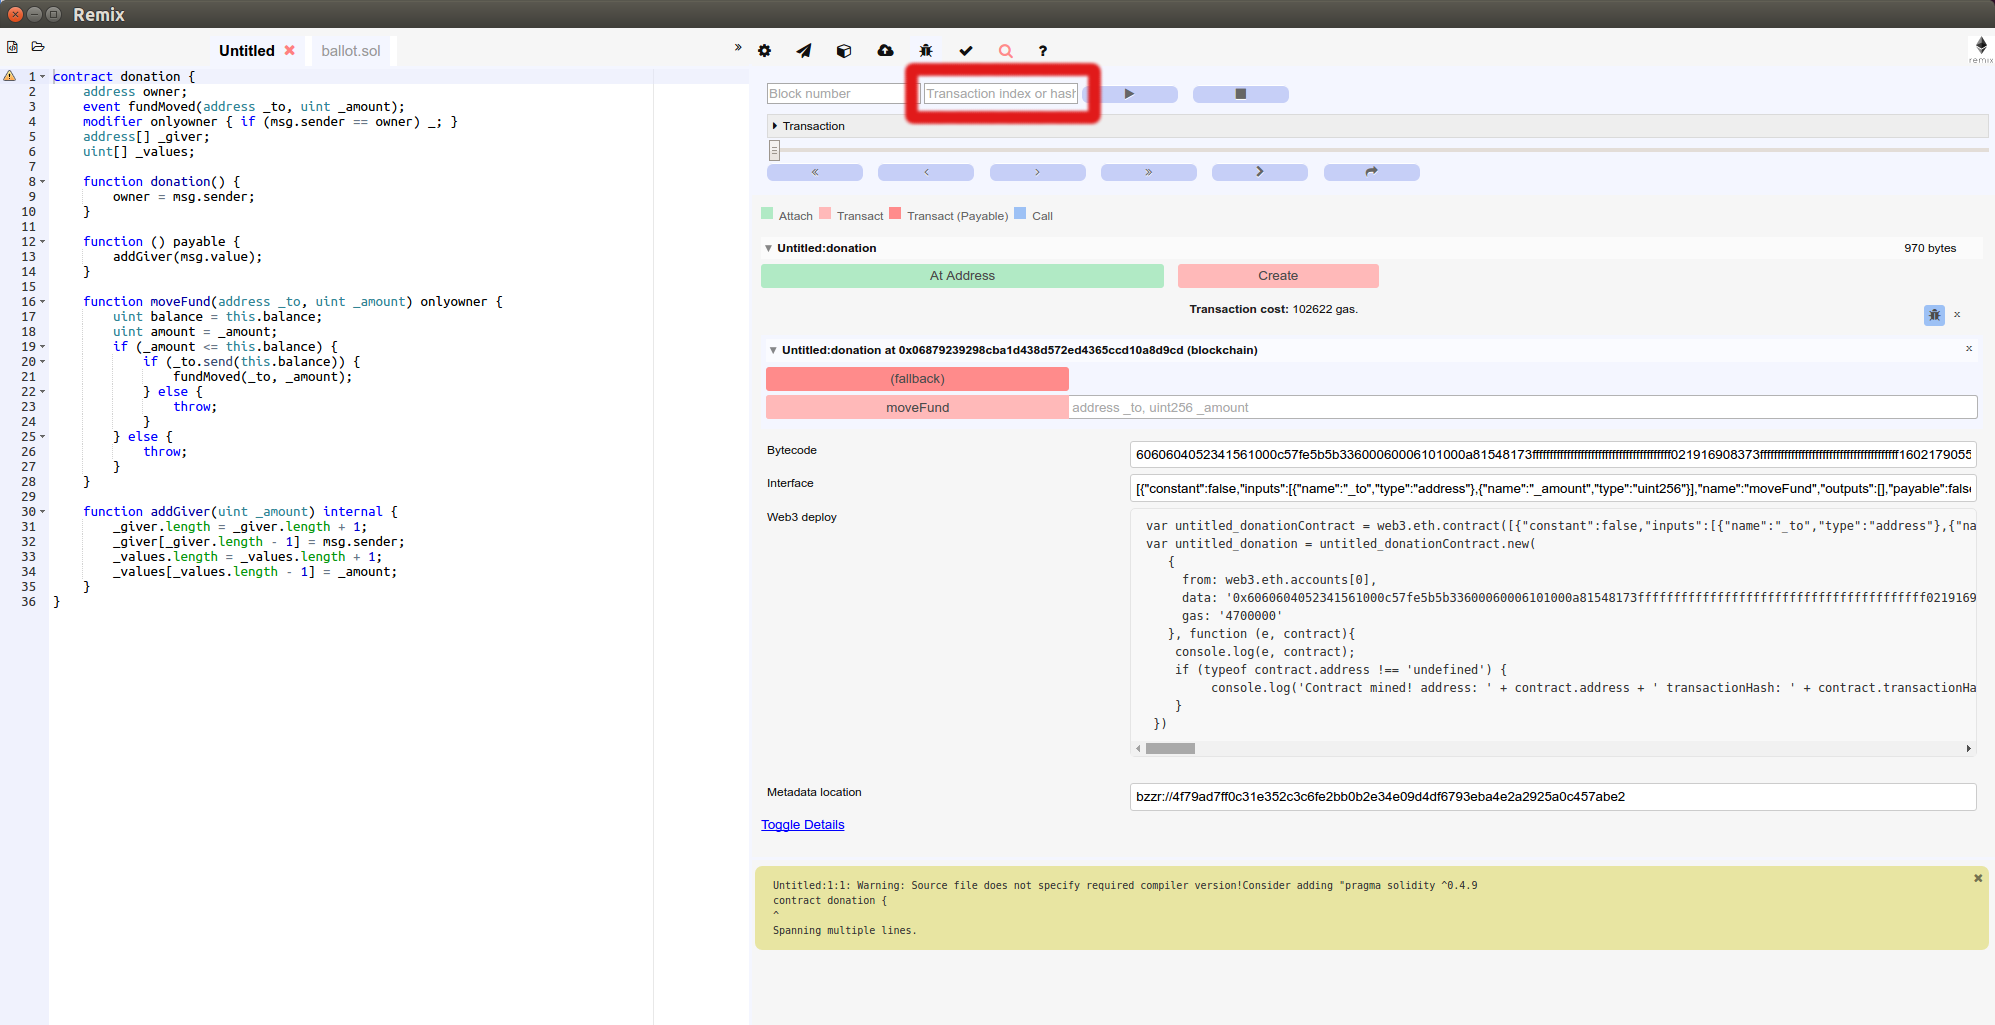The height and width of the screenshot is (1025, 1995).
Task: Click the new file icon
Action: click(12, 47)
